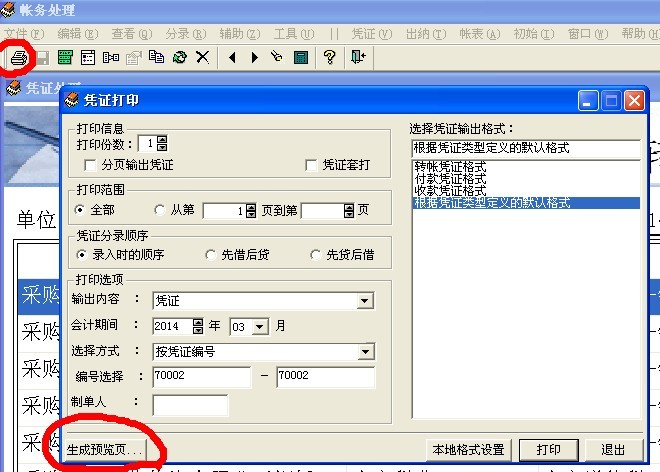Click the greyed document export icon
The height and width of the screenshot is (472, 660).
(134, 58)
